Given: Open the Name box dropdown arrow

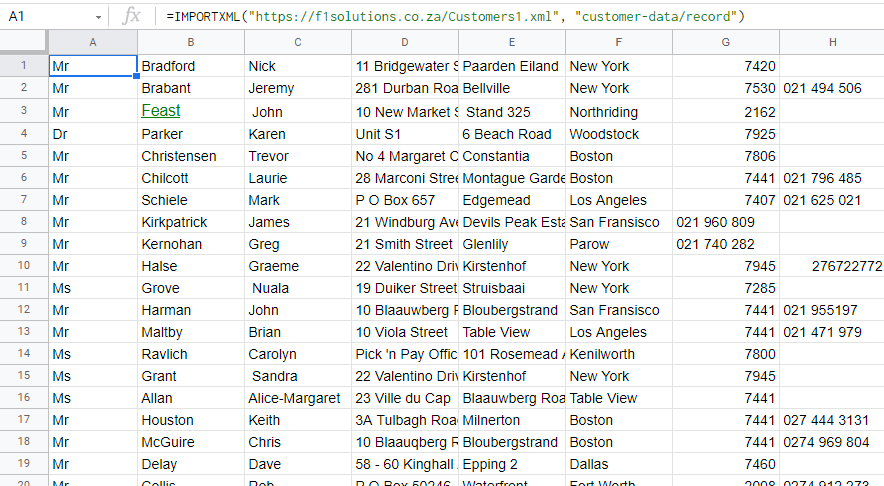Looking at the screenshot, I should click(x=98, y=18).
